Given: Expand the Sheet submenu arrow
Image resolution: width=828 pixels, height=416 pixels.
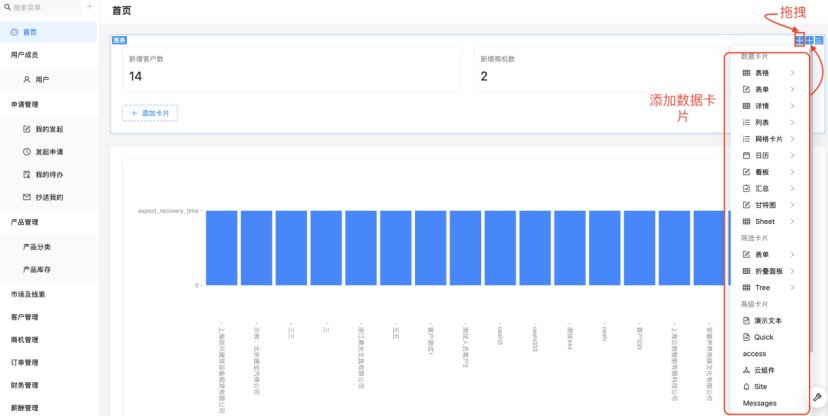Looking at the screenshot, I should point(792,221).
